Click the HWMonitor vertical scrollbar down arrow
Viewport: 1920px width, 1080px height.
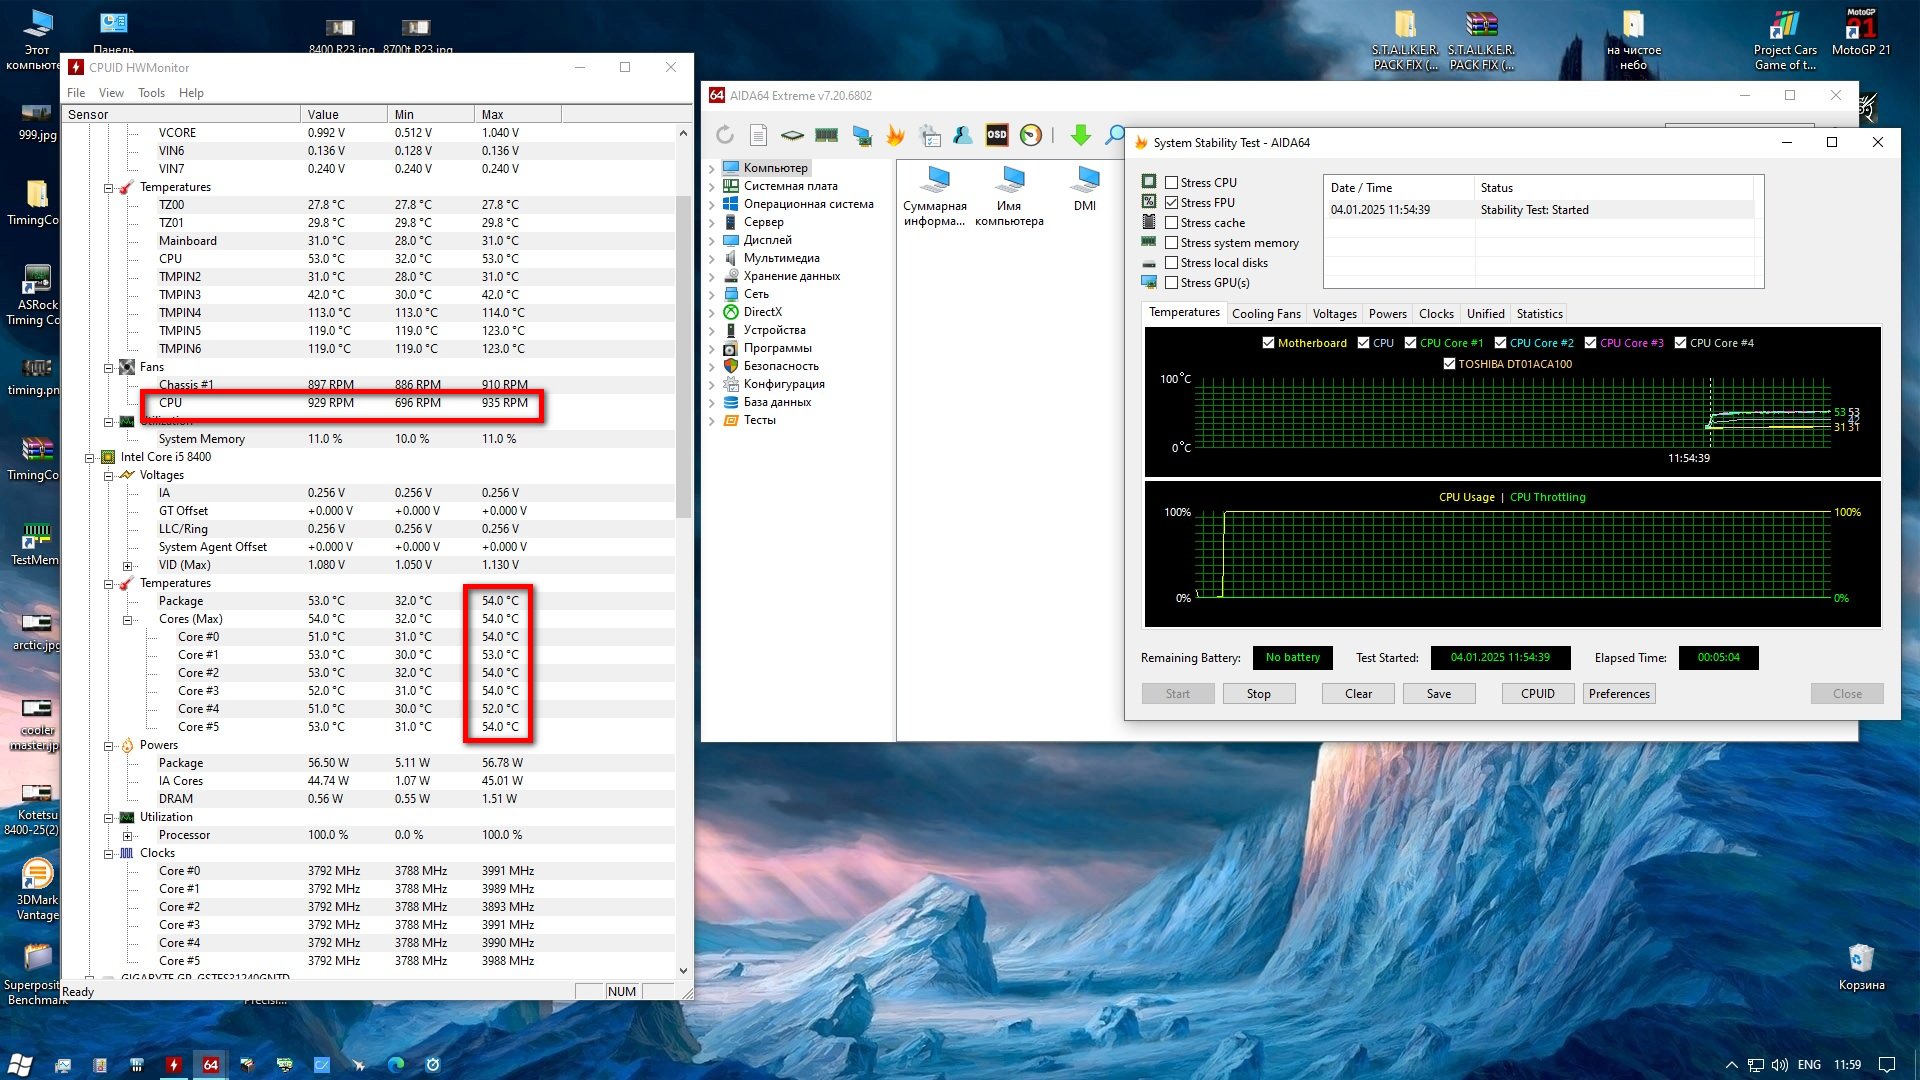pos(683,970)
